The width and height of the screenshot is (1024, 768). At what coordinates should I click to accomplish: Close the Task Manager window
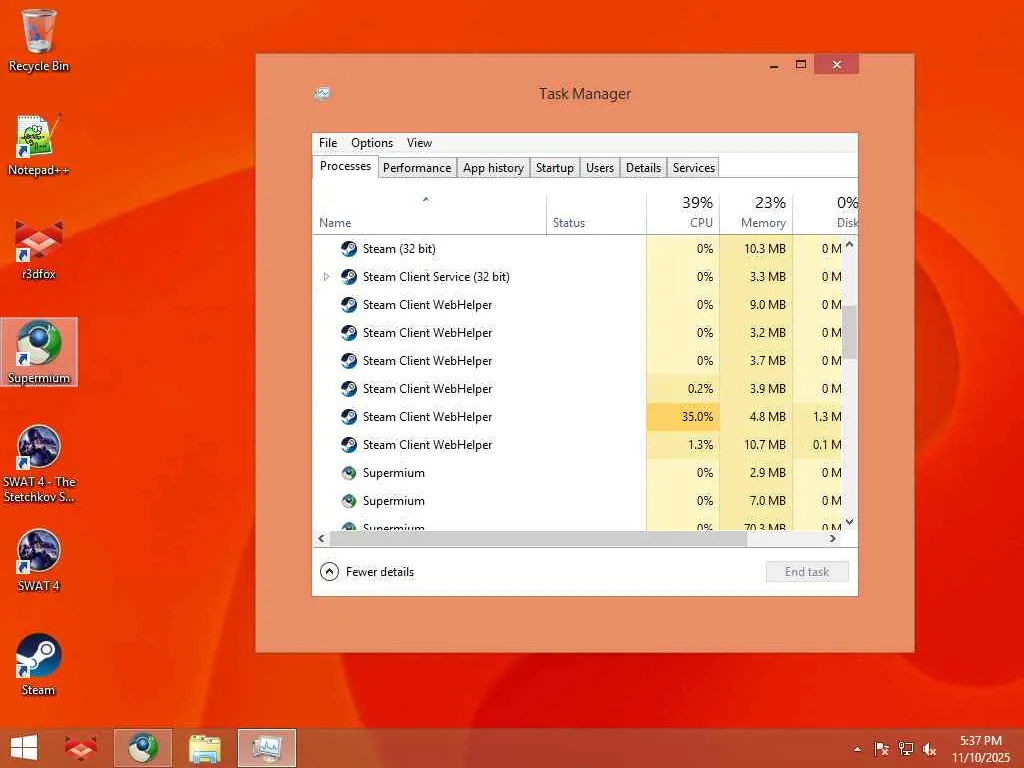coord(837,65)
